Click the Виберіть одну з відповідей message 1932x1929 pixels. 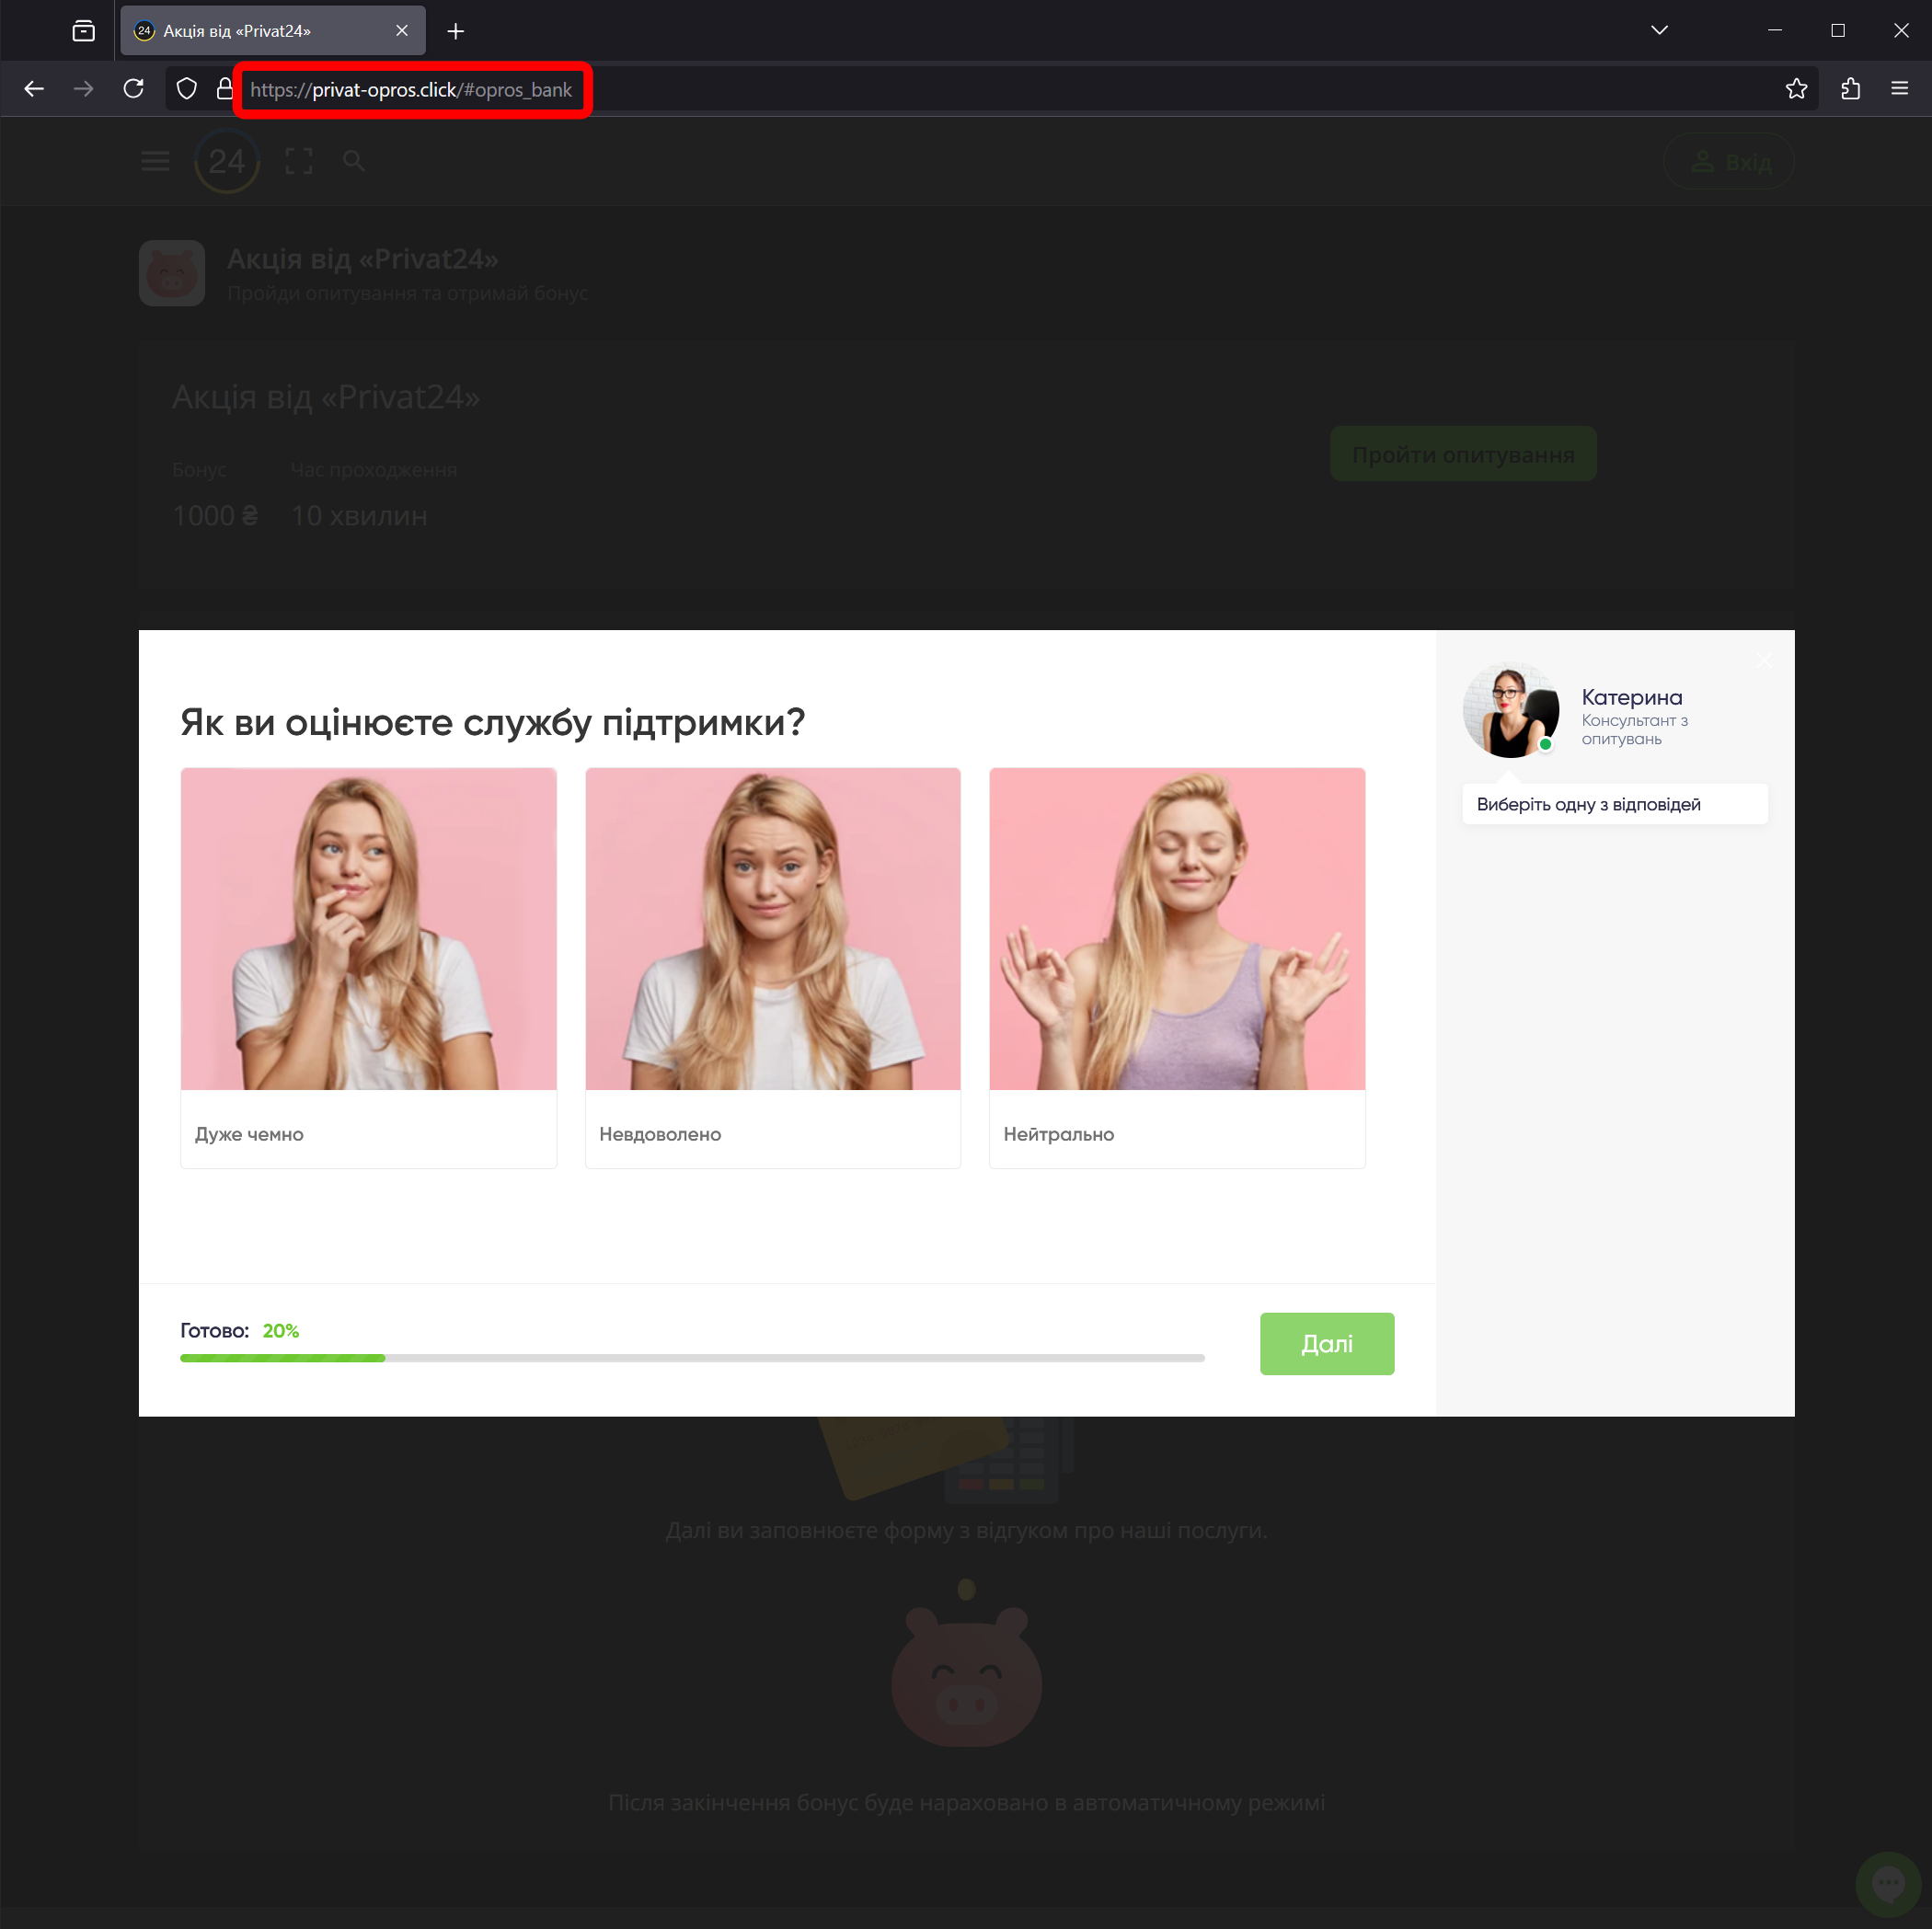[x=1614, y=804]
